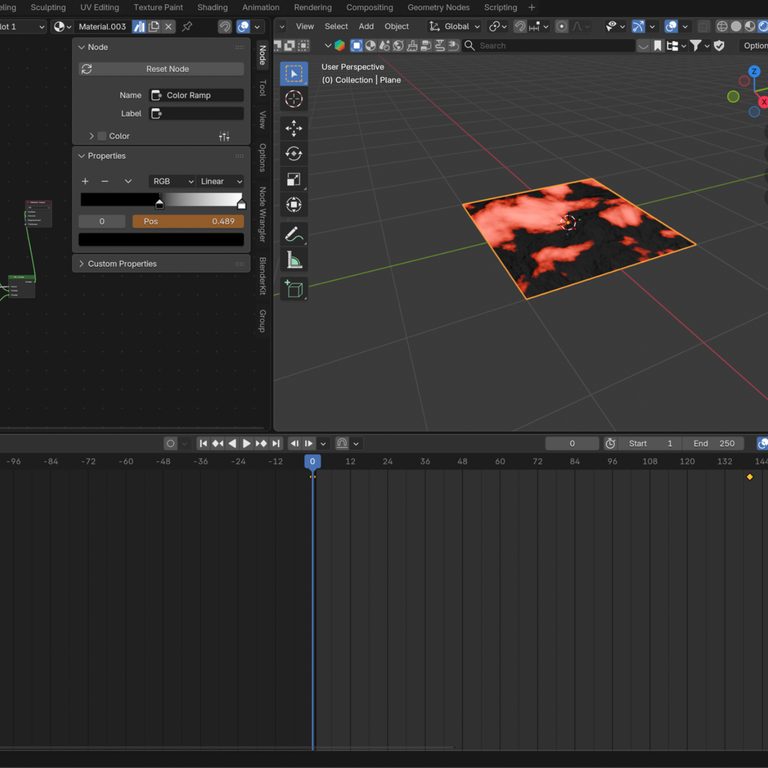The height and width of the screenshot is (768, 768).
Task: Toggle snapping magnet in 3D viewport header
Action: coord(520,26)
